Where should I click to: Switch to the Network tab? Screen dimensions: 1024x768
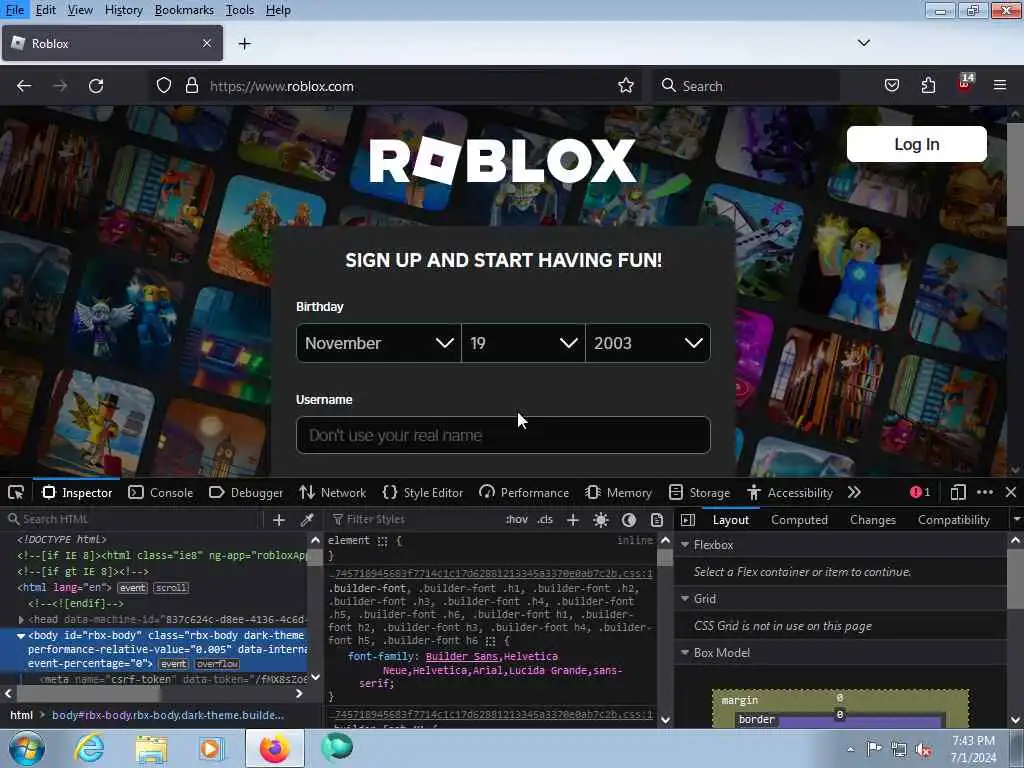tap(332, 492)
